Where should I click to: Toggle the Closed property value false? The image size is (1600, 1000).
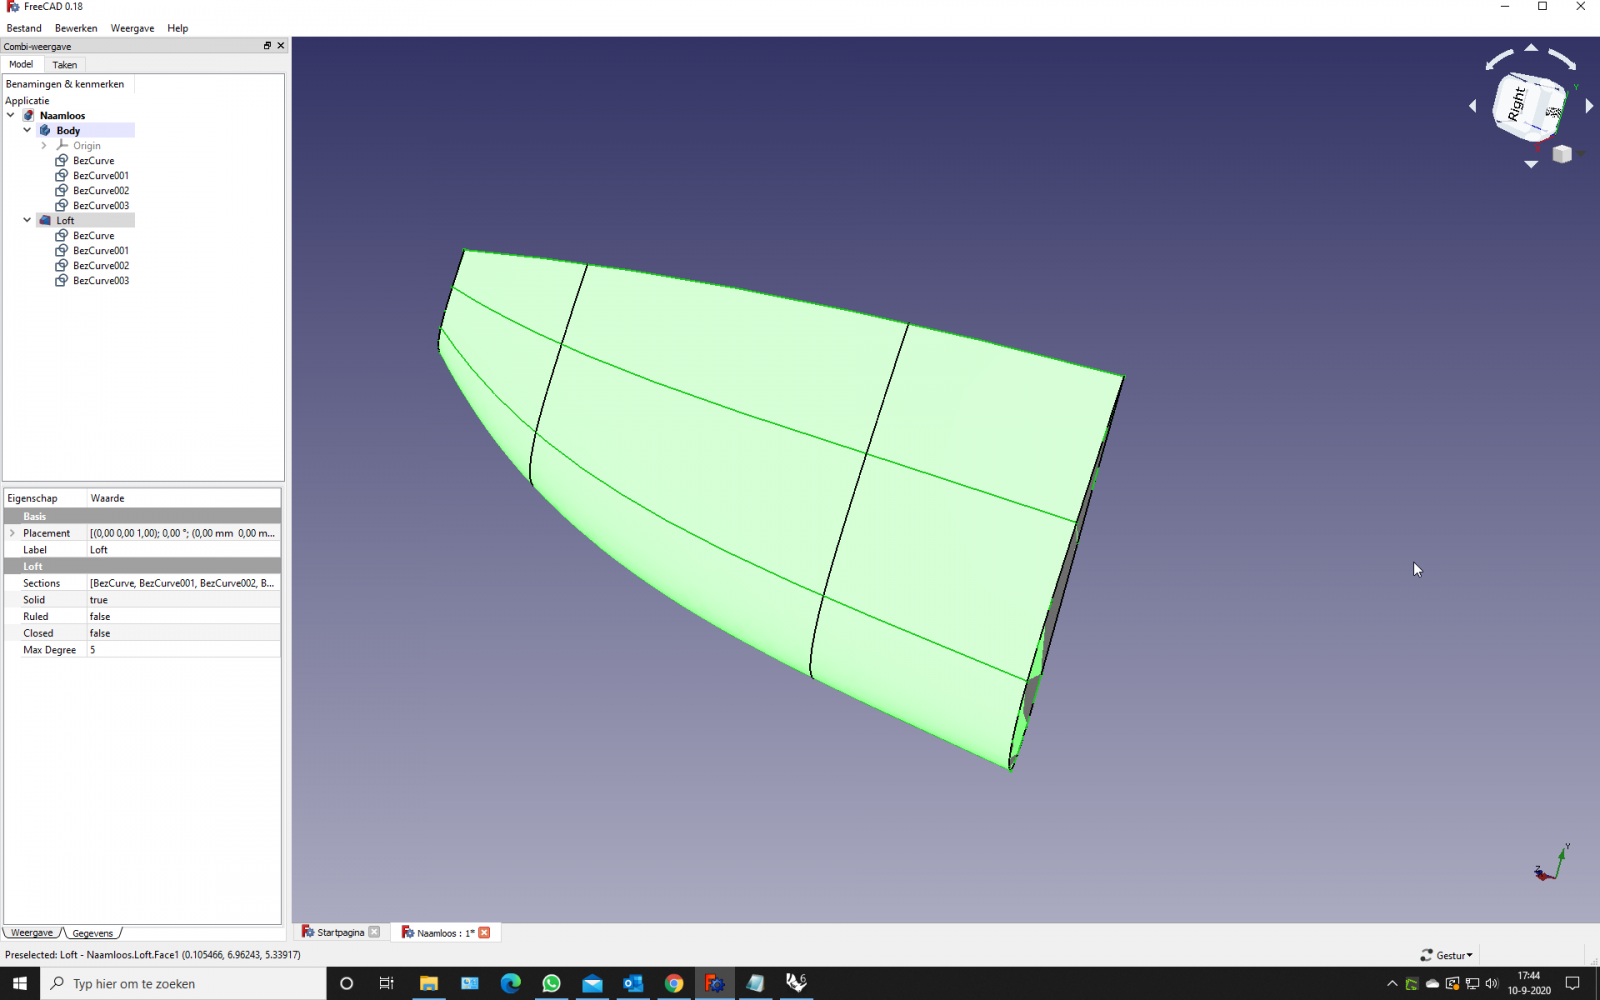tap(183, 633)
